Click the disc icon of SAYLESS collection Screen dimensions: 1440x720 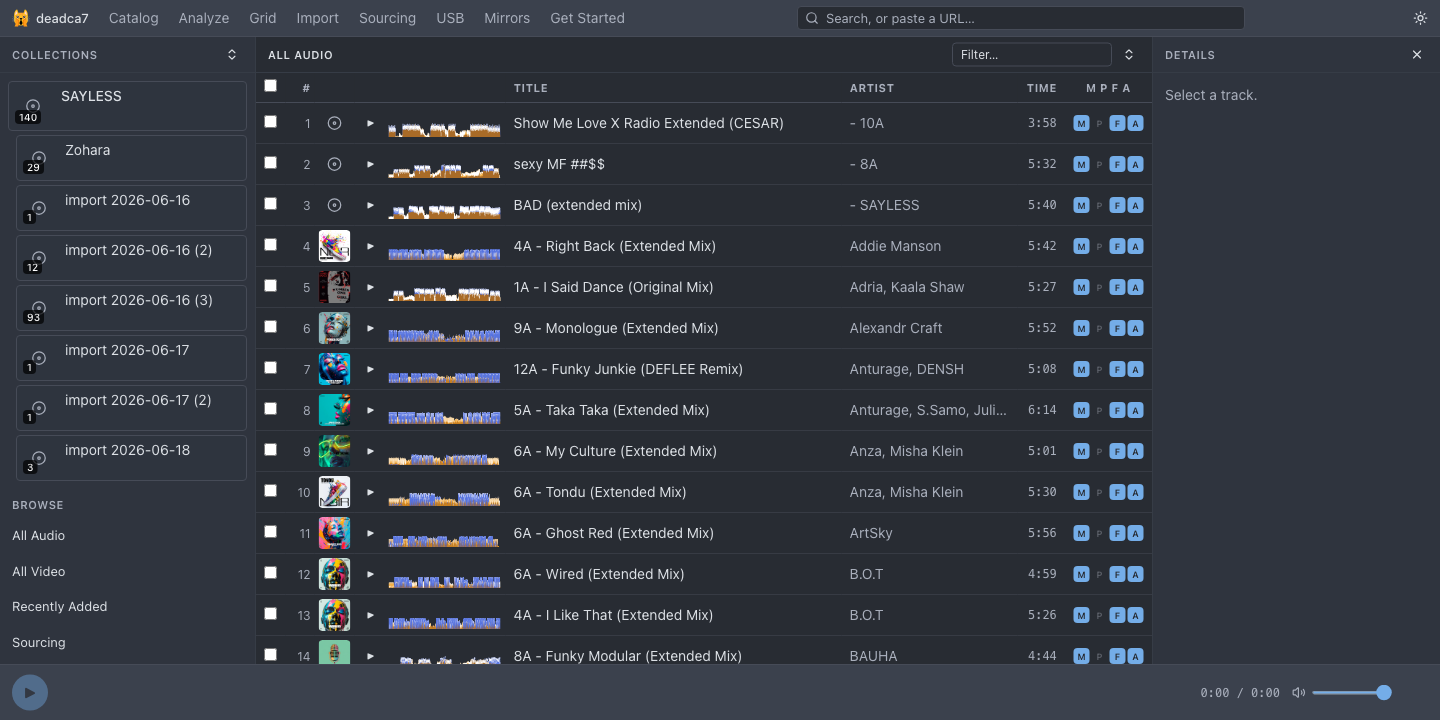coord(33,106)
